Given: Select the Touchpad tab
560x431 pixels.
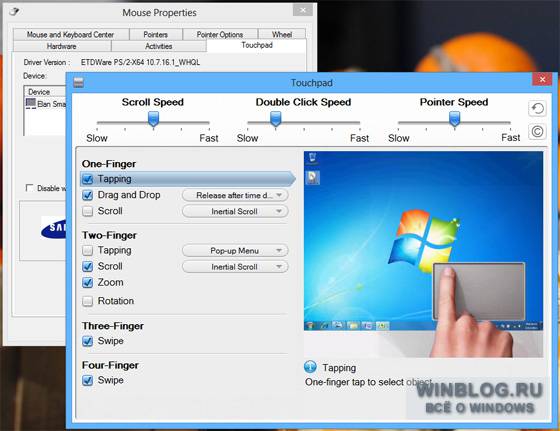Looking at the screenshot, I should [256, 45].
